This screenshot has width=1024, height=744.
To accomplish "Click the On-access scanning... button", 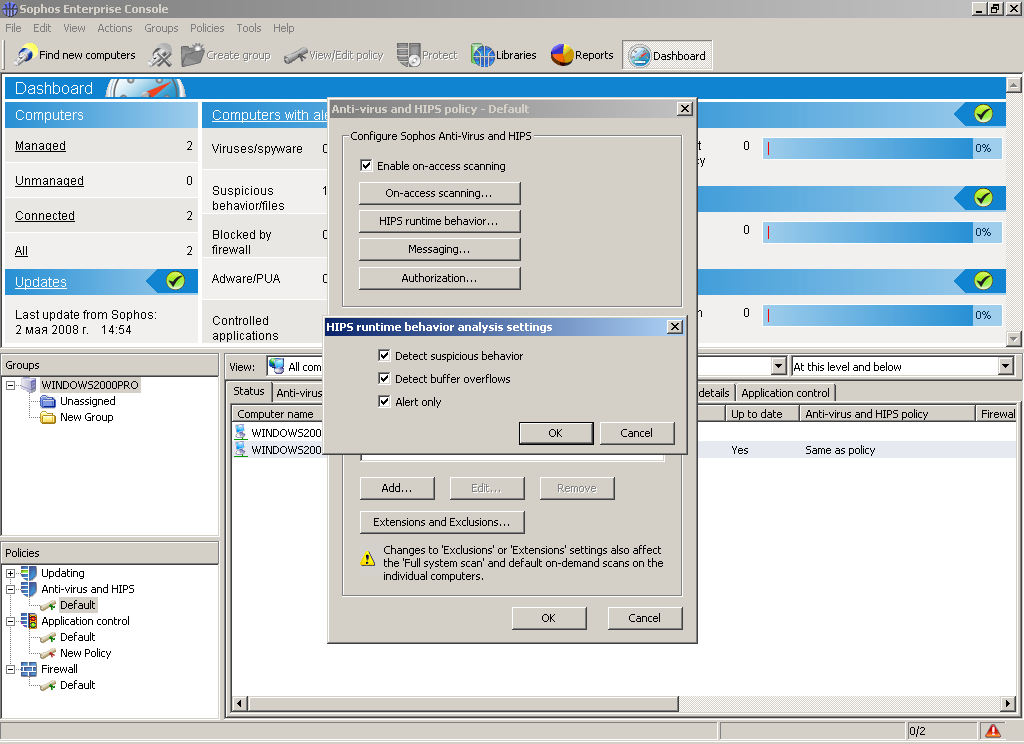I will point(440,193).
